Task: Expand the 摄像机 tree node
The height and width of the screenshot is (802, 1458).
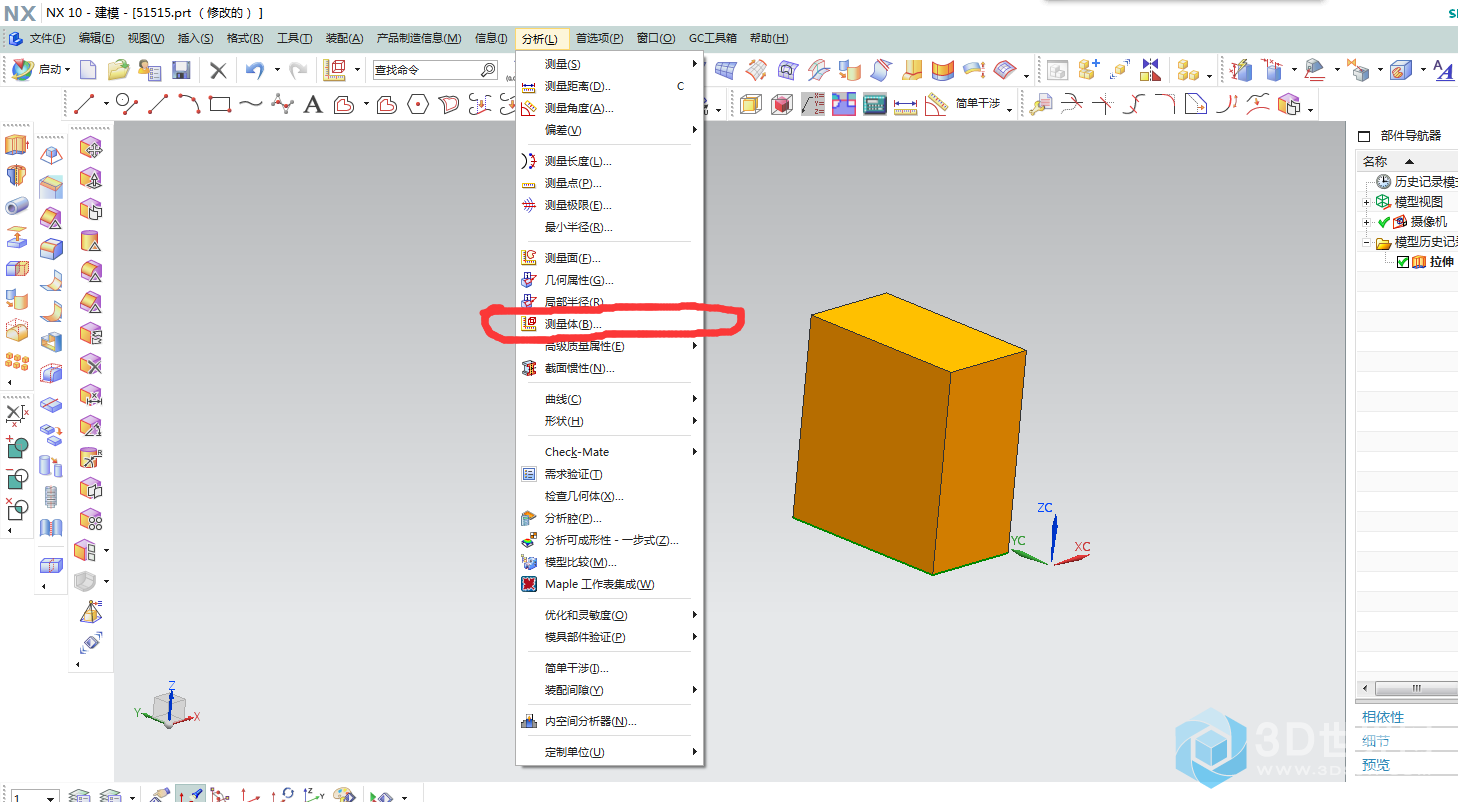Action: pyautogui.click(x=1366, y=222)
